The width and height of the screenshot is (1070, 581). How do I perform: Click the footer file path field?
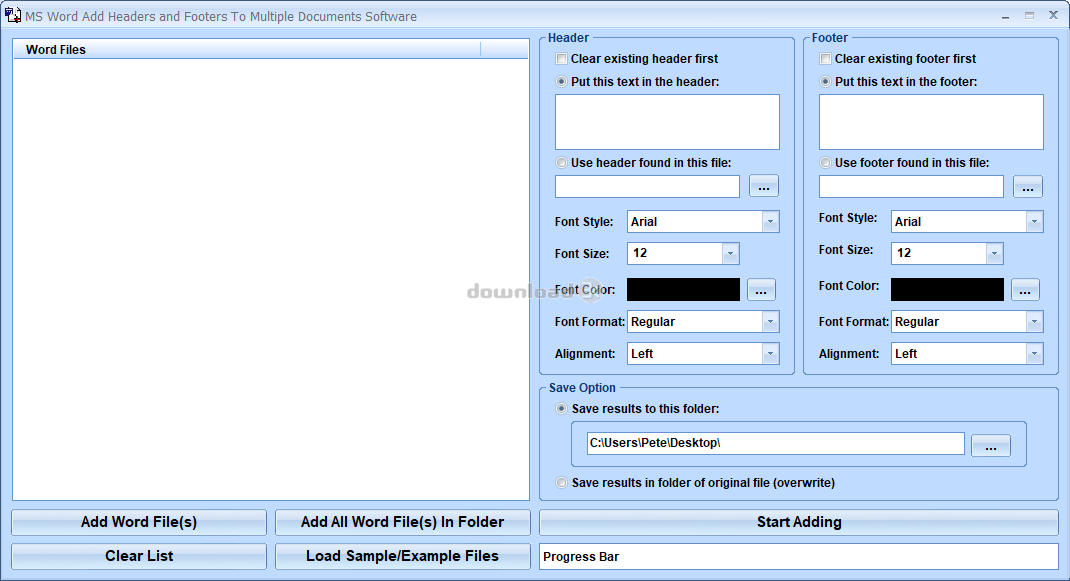(x=912, y=186)
